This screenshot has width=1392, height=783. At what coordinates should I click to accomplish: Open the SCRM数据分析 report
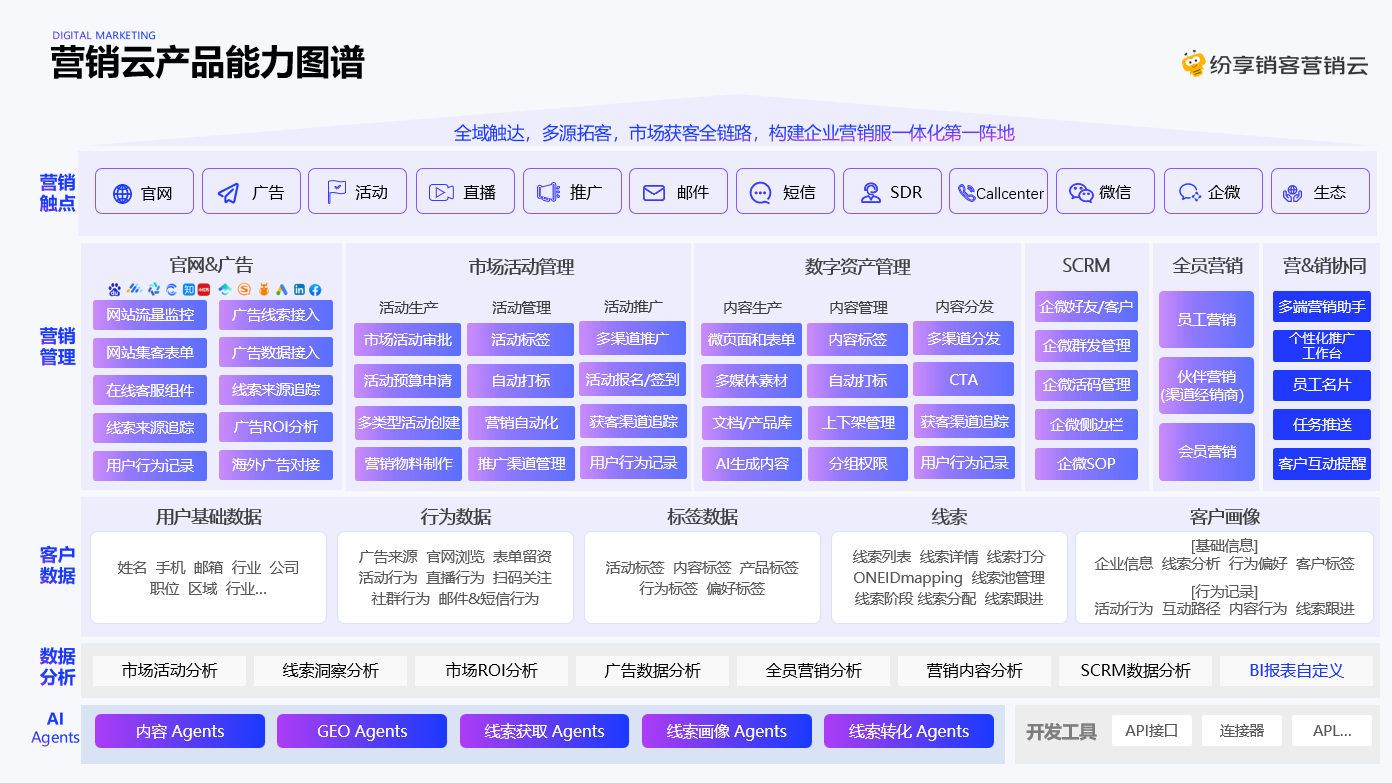coord(1135,670)
